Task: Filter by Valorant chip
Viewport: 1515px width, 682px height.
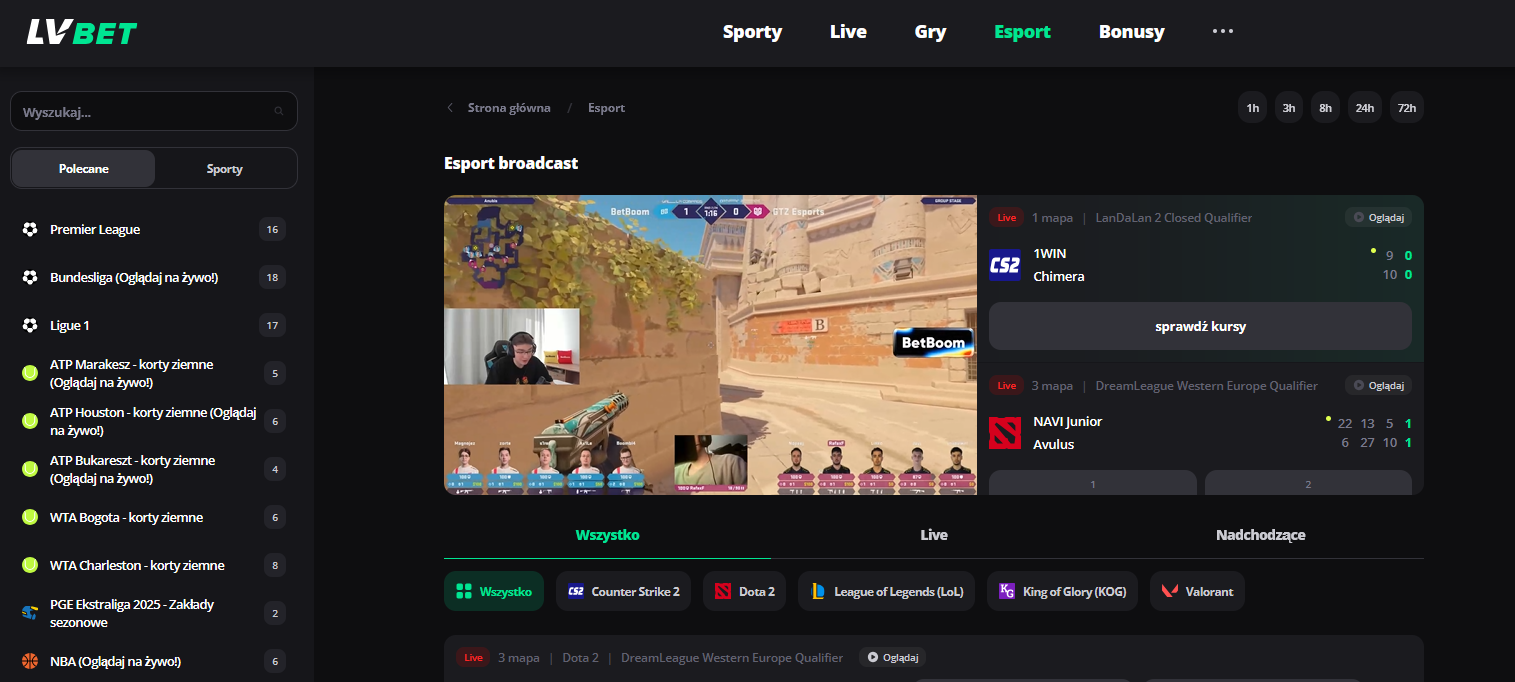Action: coord(1198,592)
